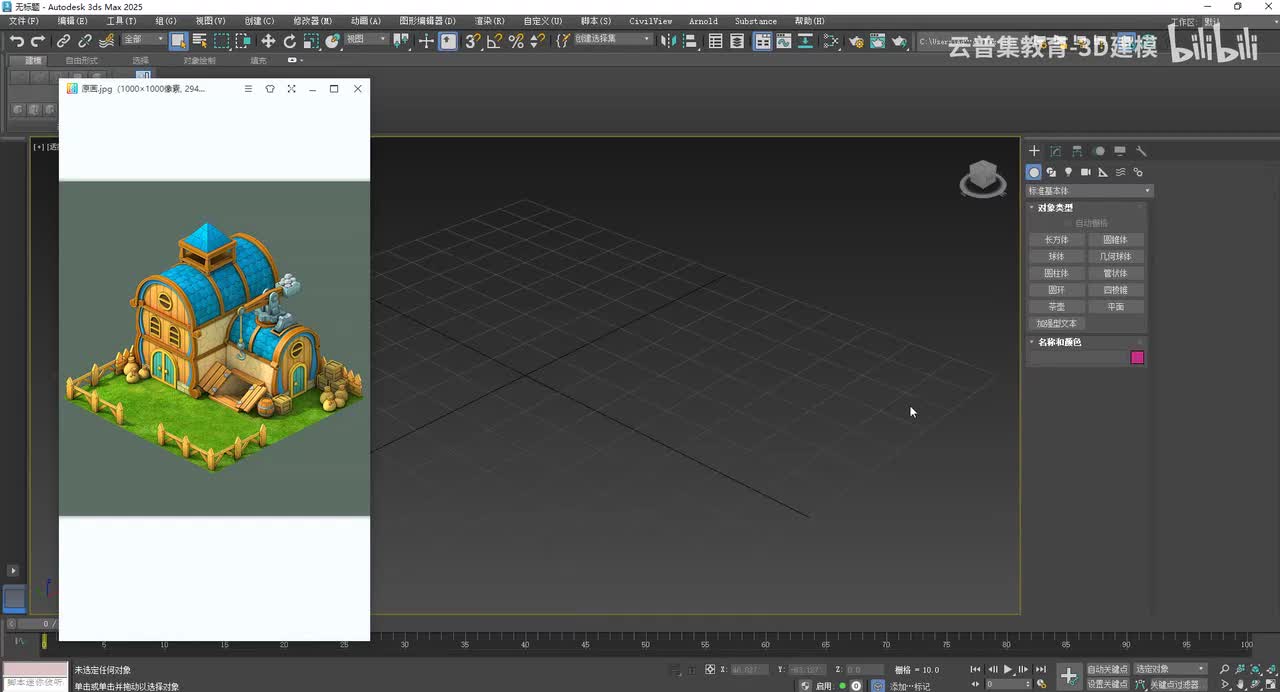This screenshot has height=692, width=1280.
Task: Toggle the 3D Snaps button
Action: (x=473, y=41)
